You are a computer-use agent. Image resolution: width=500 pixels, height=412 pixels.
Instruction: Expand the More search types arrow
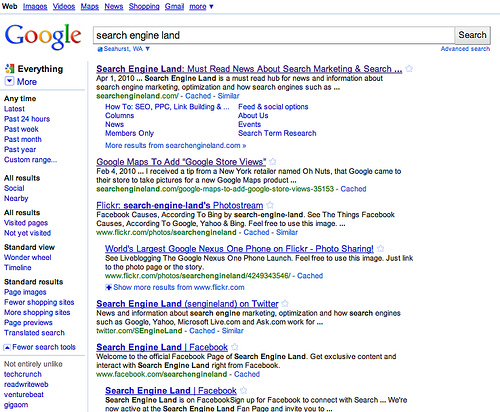9,81
